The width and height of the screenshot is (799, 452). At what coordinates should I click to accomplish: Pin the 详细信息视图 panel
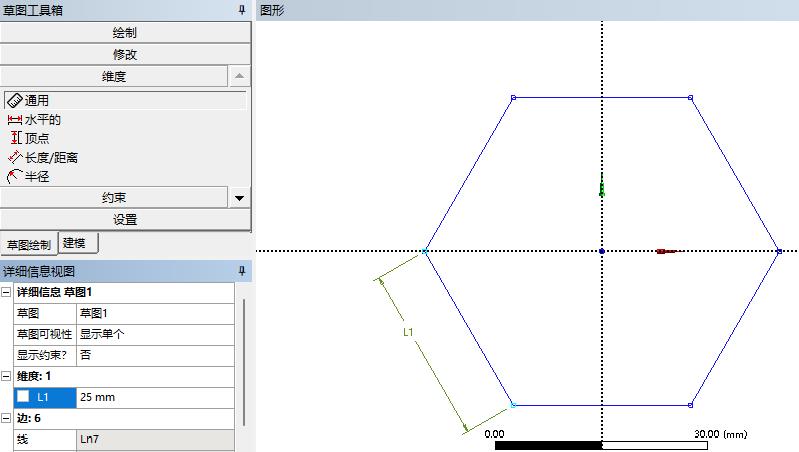point(242,271)
